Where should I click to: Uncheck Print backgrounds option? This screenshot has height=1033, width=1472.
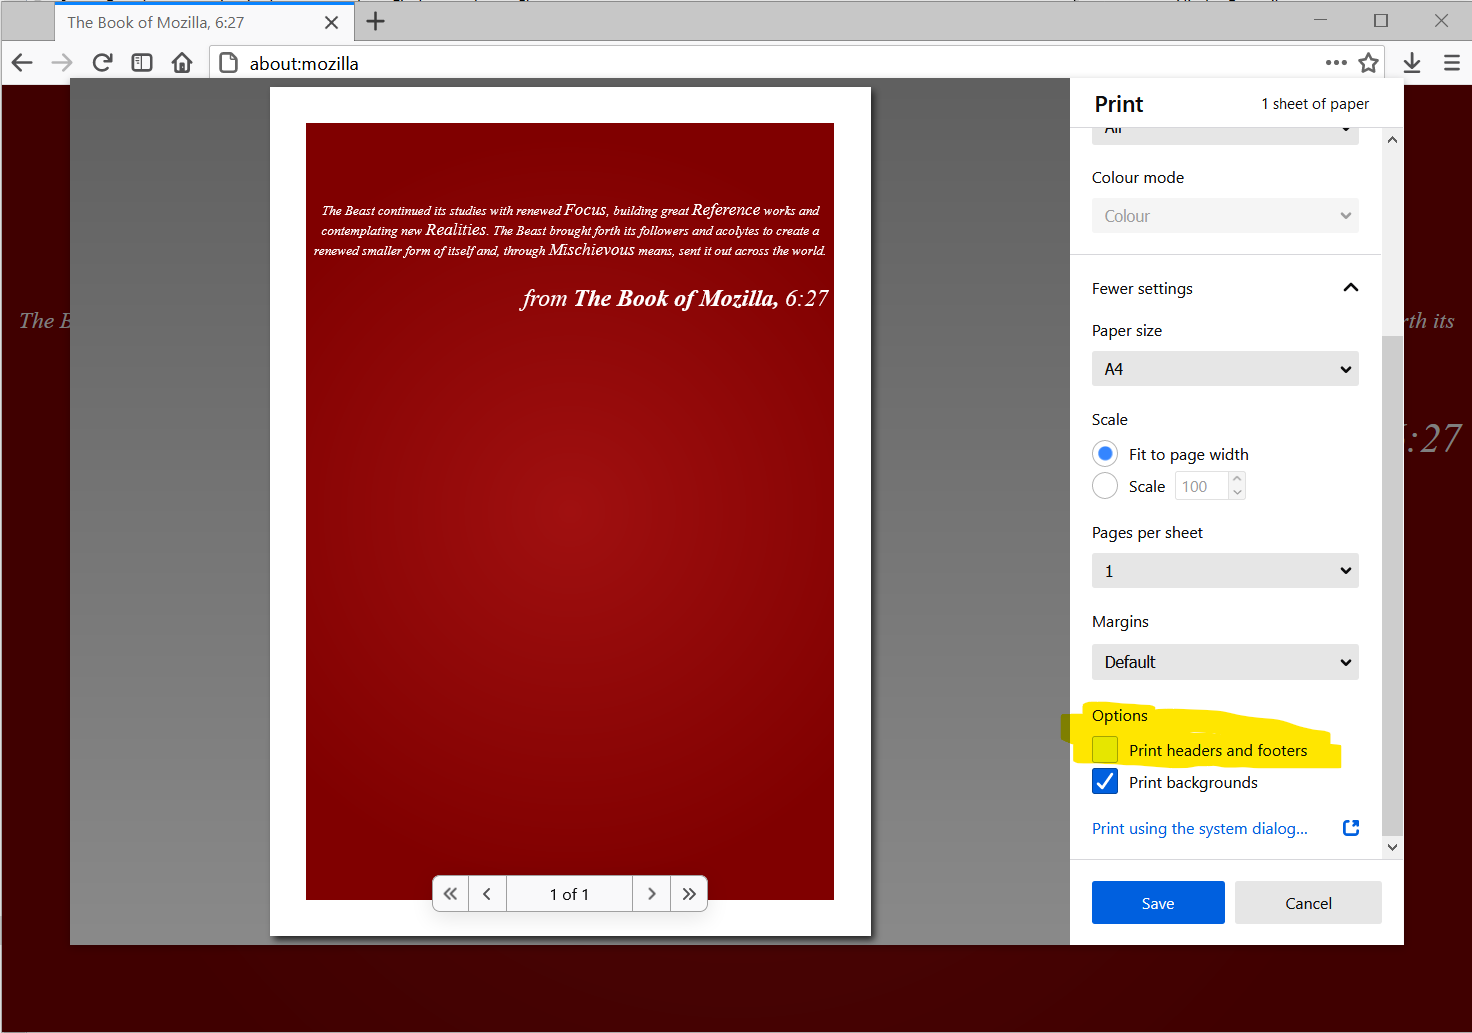(1105, 782)
